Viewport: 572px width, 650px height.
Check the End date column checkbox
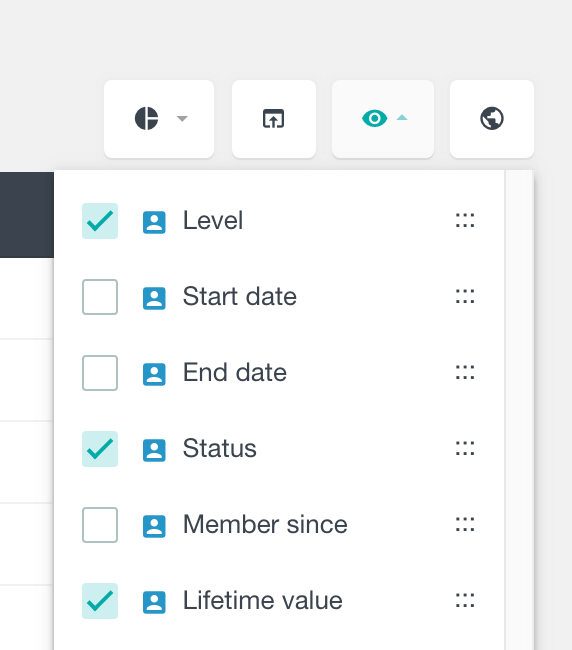tap(100, 373)
